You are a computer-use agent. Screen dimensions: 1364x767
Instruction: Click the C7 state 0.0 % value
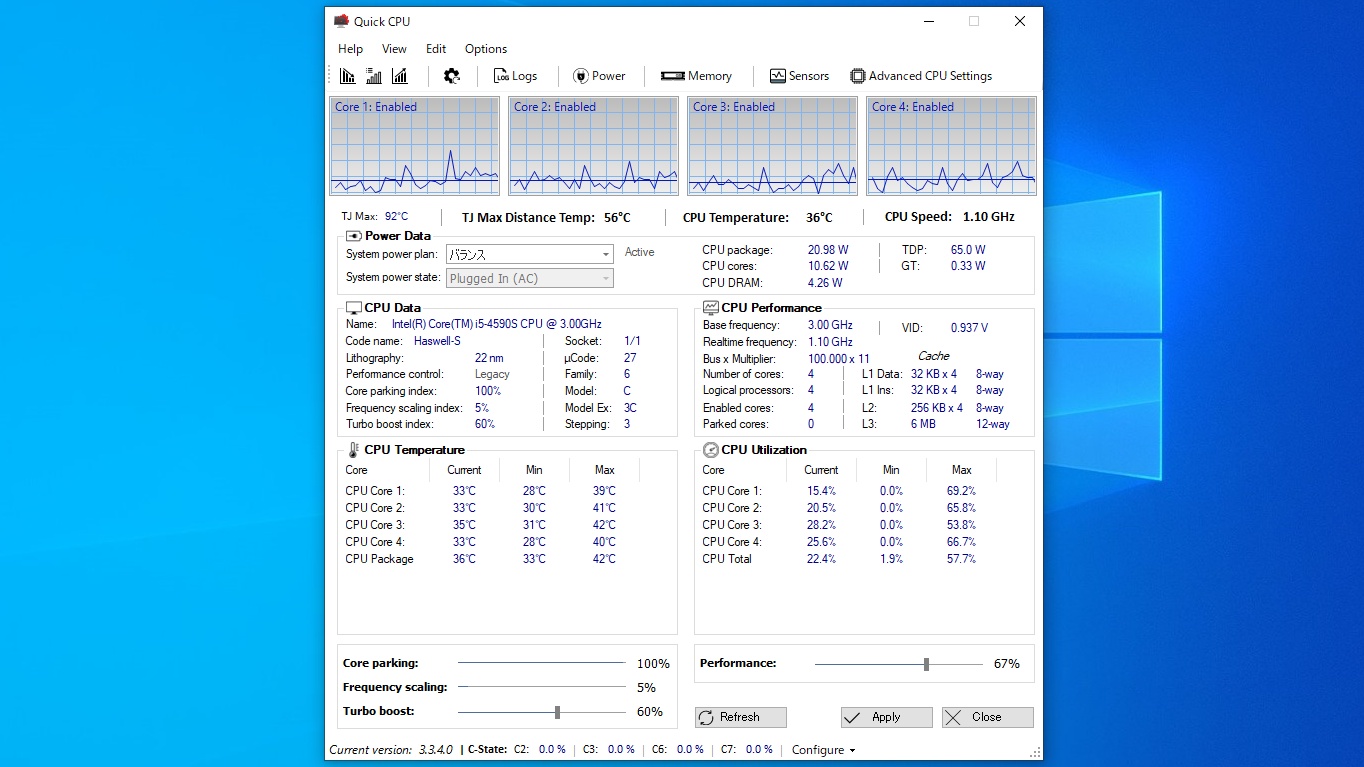click(x=759, y=750)
